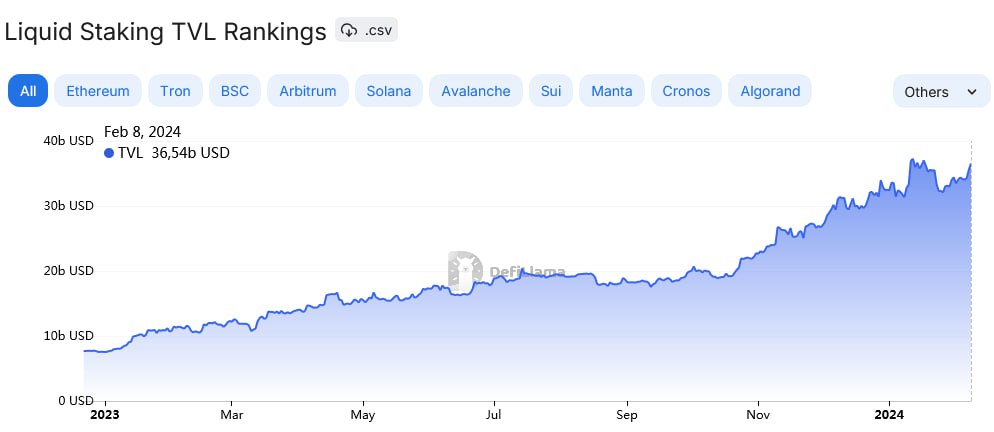Click the Liquid Staking TVL Rankings heading

[165, 31]
